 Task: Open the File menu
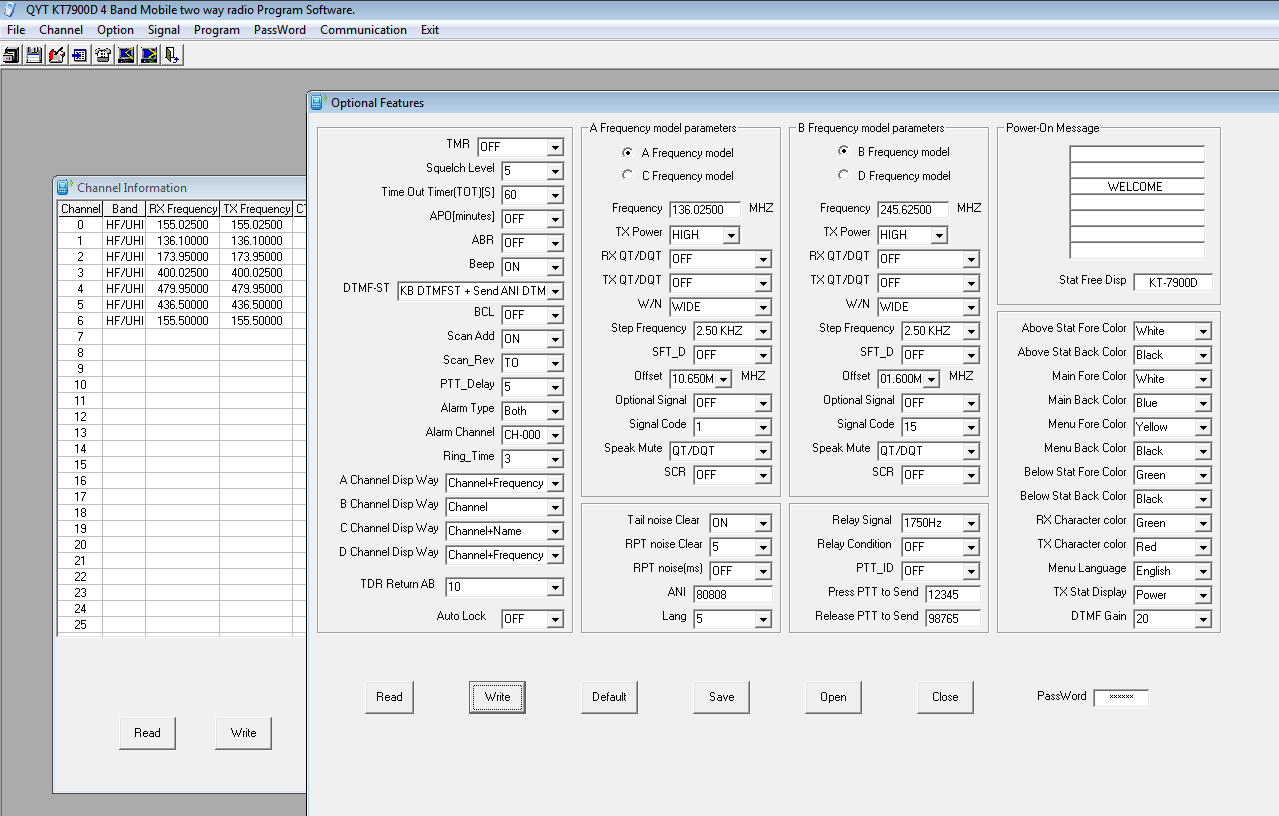click(x=16, y=30)
